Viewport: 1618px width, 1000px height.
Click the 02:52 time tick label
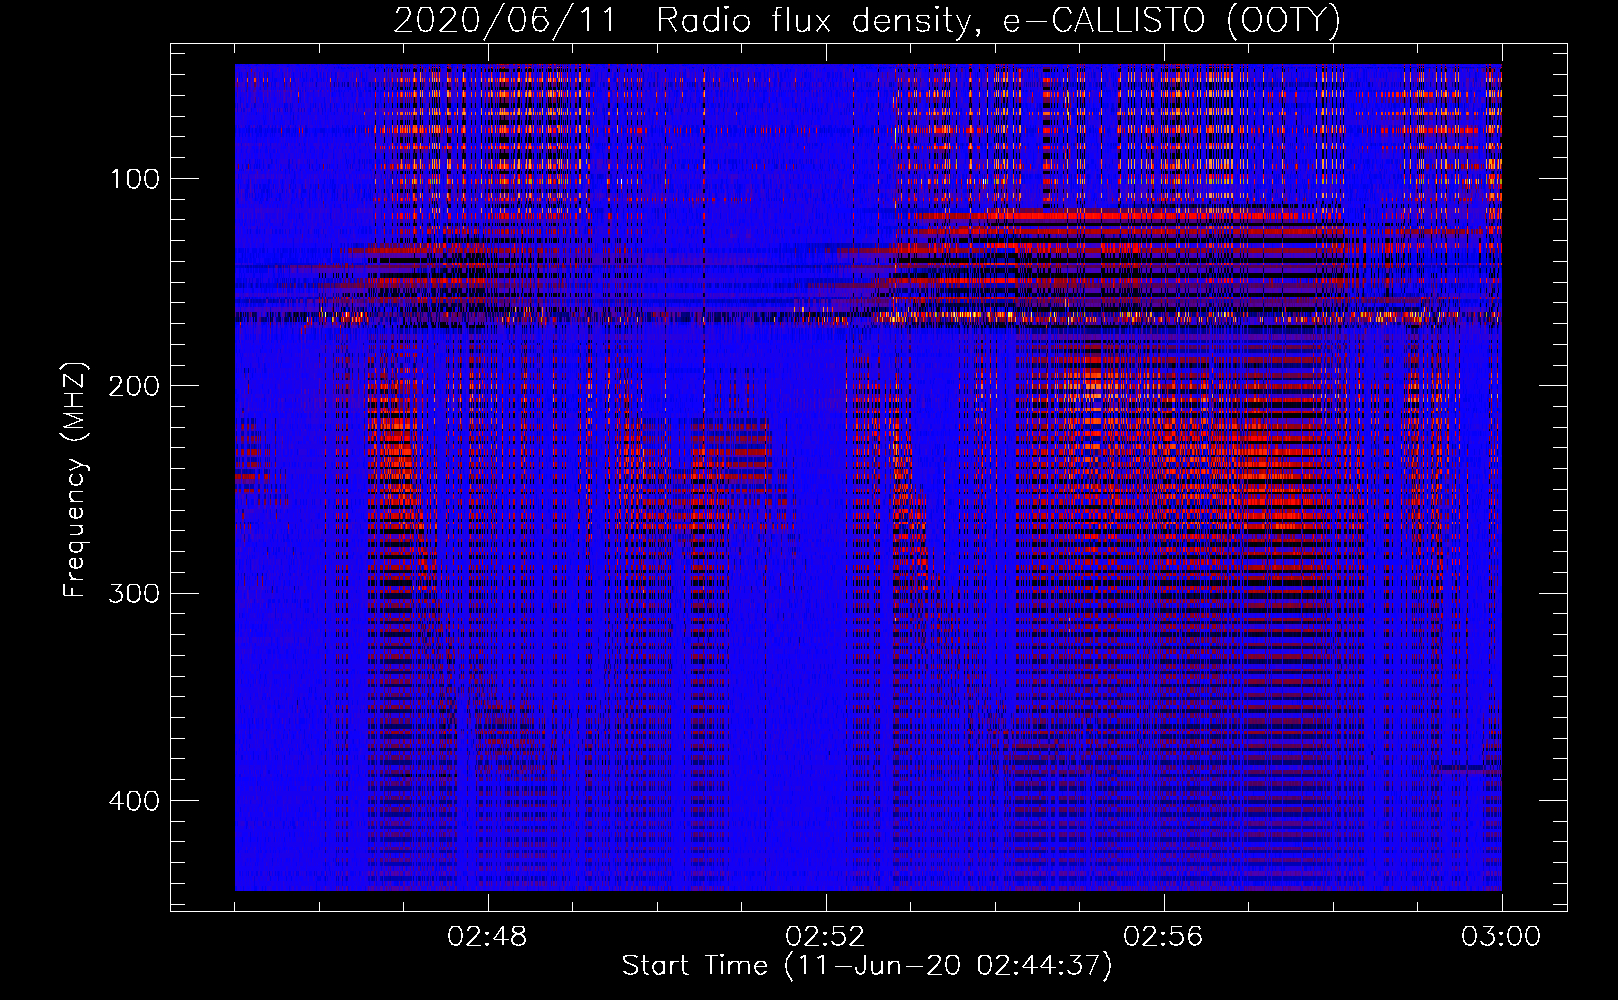(826, 937)
